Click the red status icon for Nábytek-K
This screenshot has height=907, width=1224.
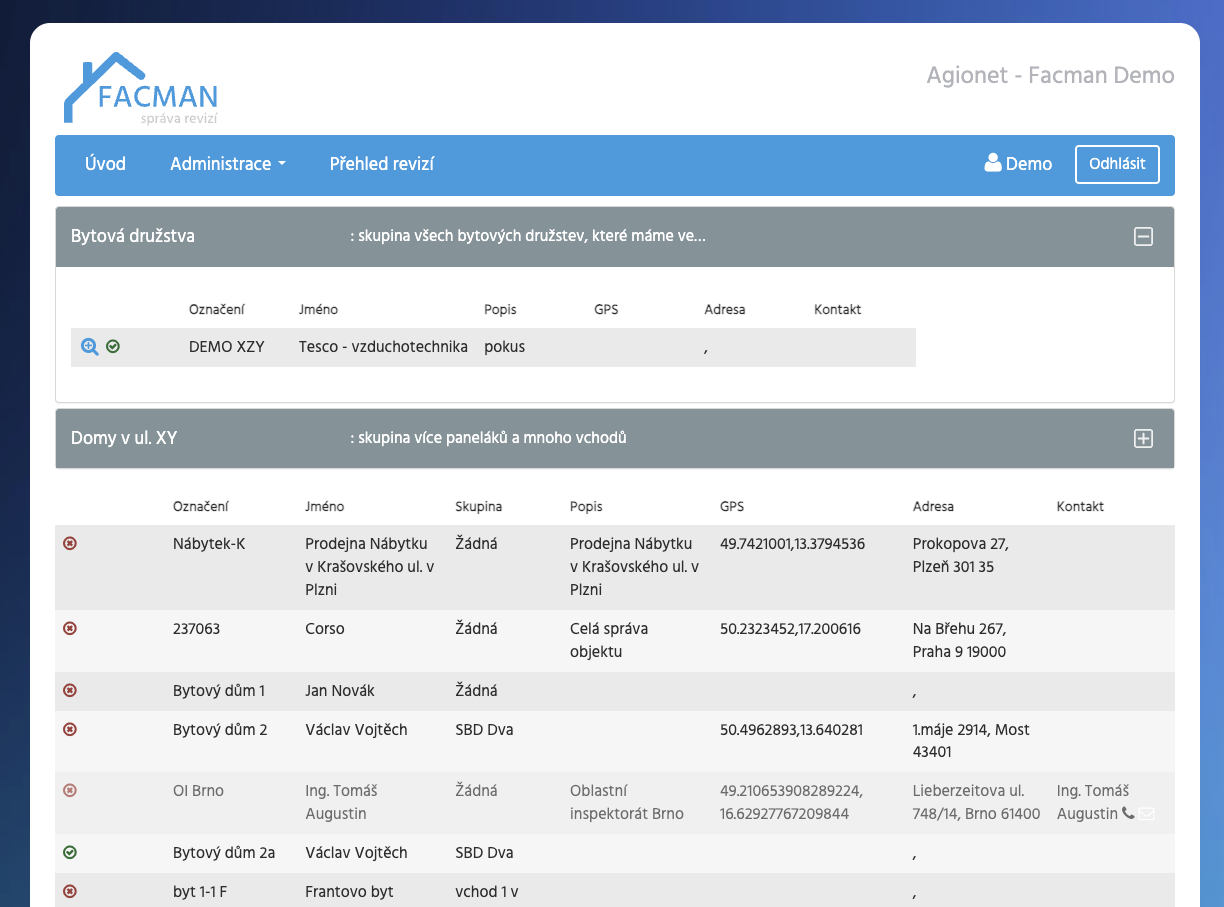[x=70, y=543]
